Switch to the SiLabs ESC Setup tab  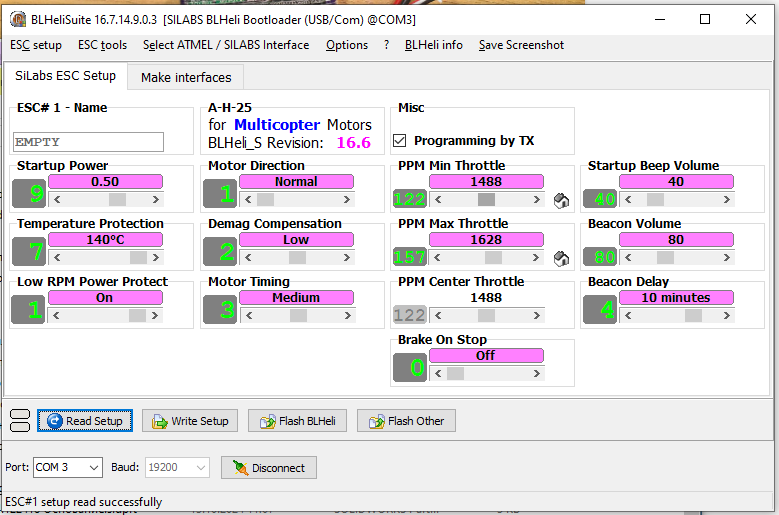click(x=66, y=76)
